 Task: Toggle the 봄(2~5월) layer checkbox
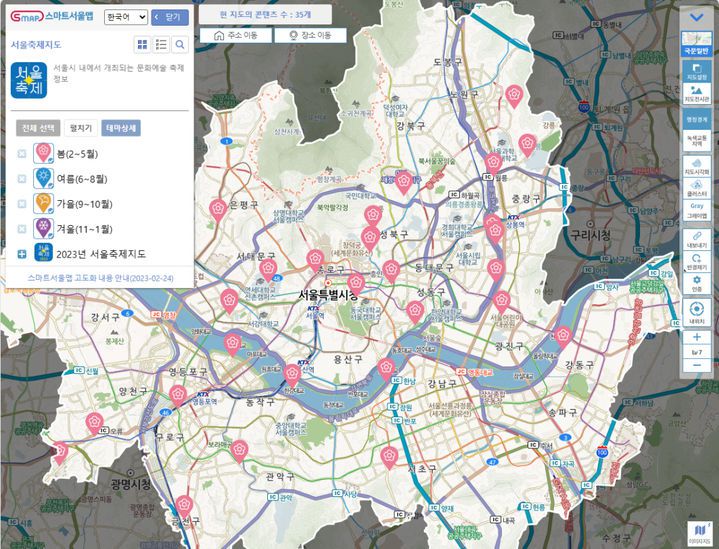click(22, 153)
